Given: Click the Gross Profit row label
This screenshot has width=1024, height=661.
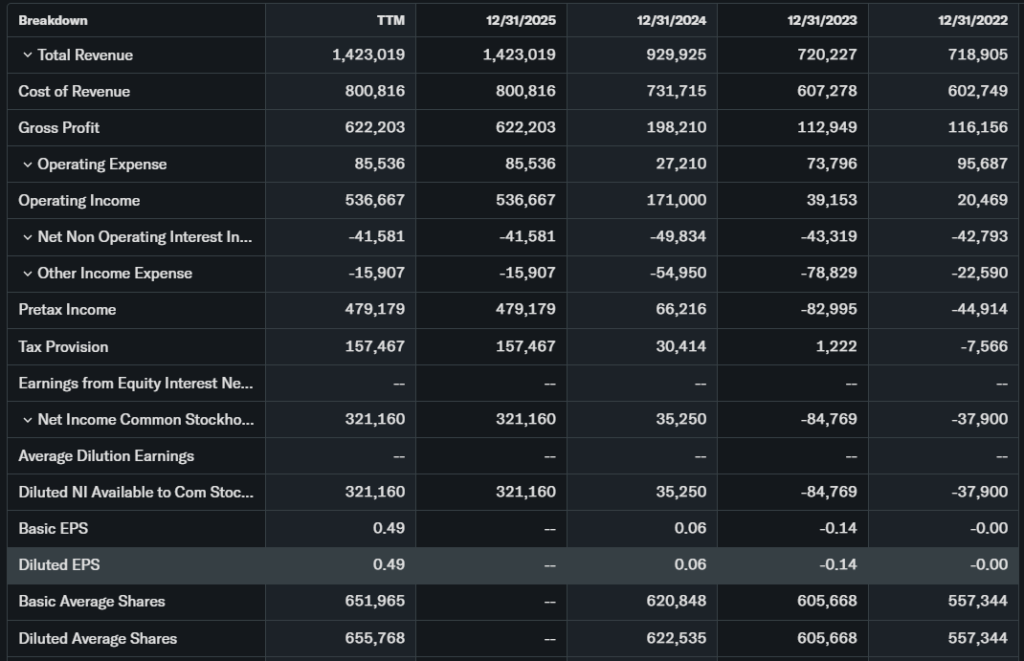Looking at the screenshot, I should [x=59, y=128].
